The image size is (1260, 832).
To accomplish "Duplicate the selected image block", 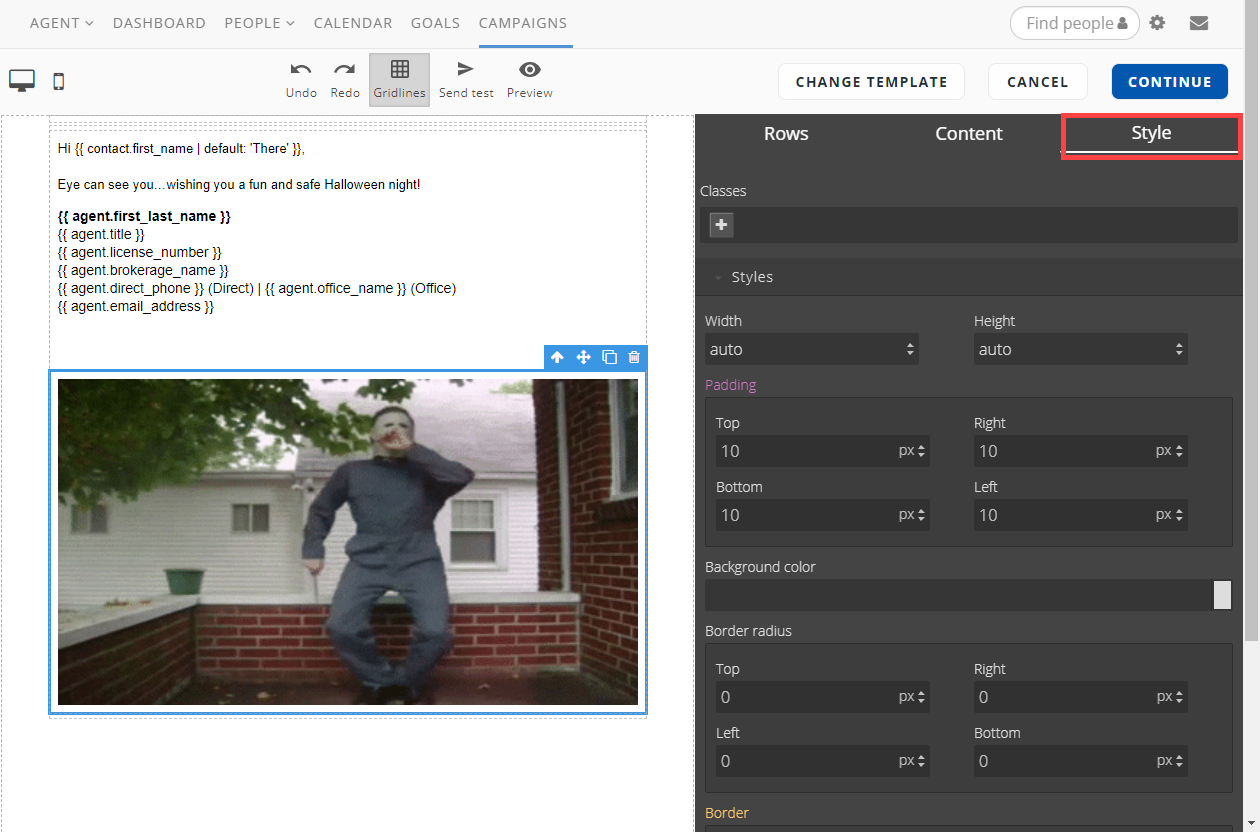I will pos(609,357).
